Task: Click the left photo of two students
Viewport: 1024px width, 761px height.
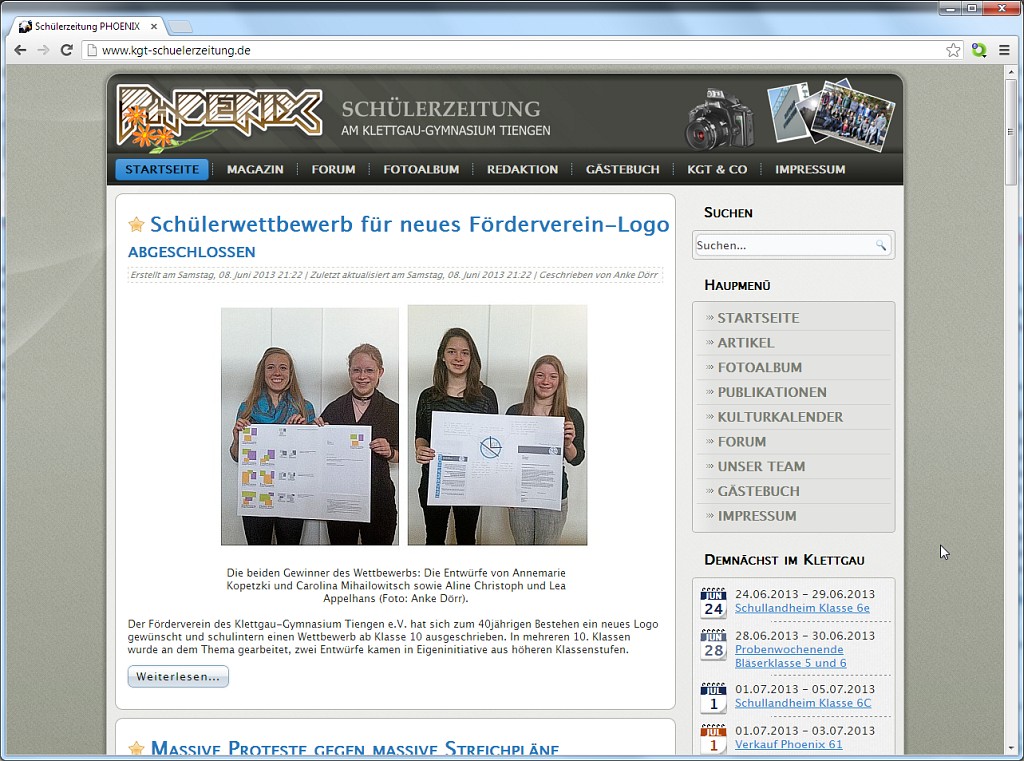Action: click(310, 426)
